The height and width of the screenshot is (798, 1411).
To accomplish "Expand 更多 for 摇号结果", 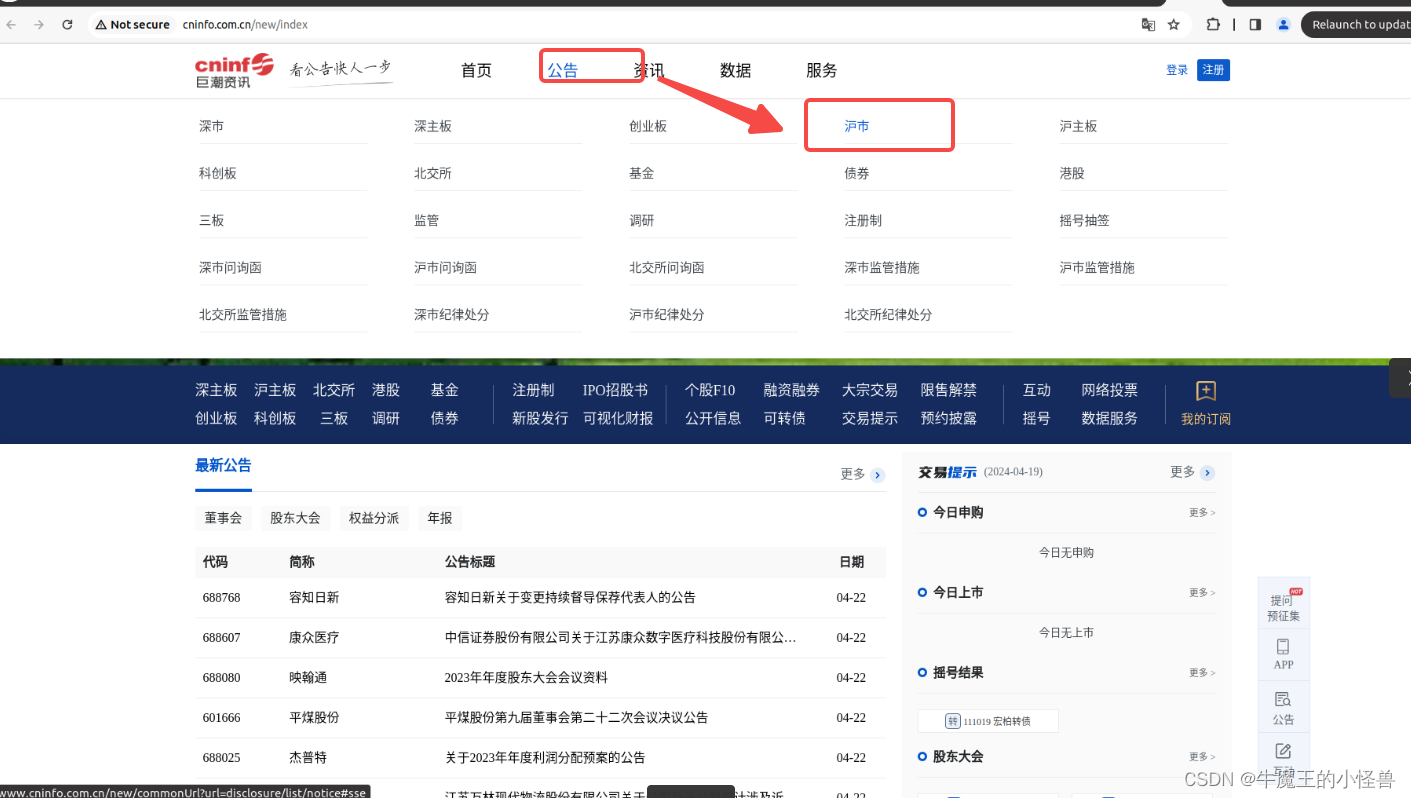I will point(1202,672).
